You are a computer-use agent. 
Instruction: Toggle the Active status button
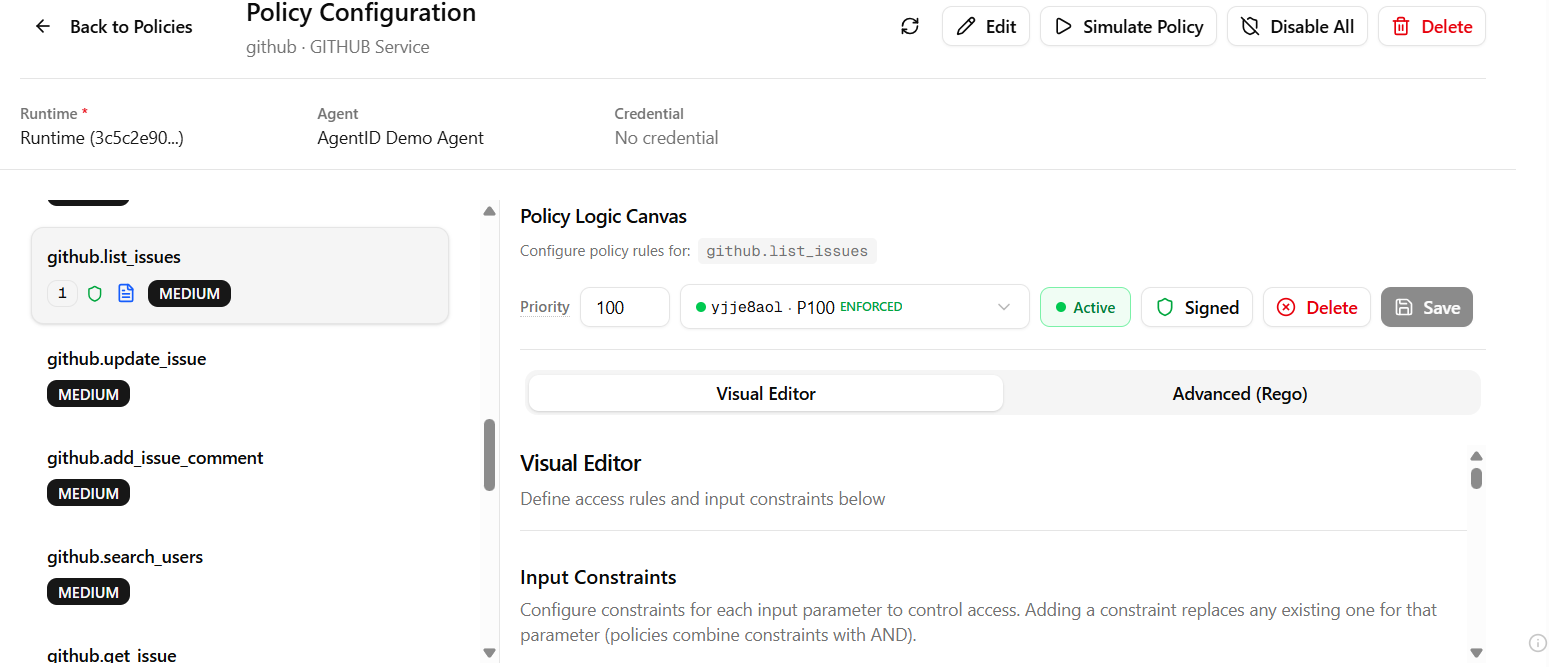1084,308
